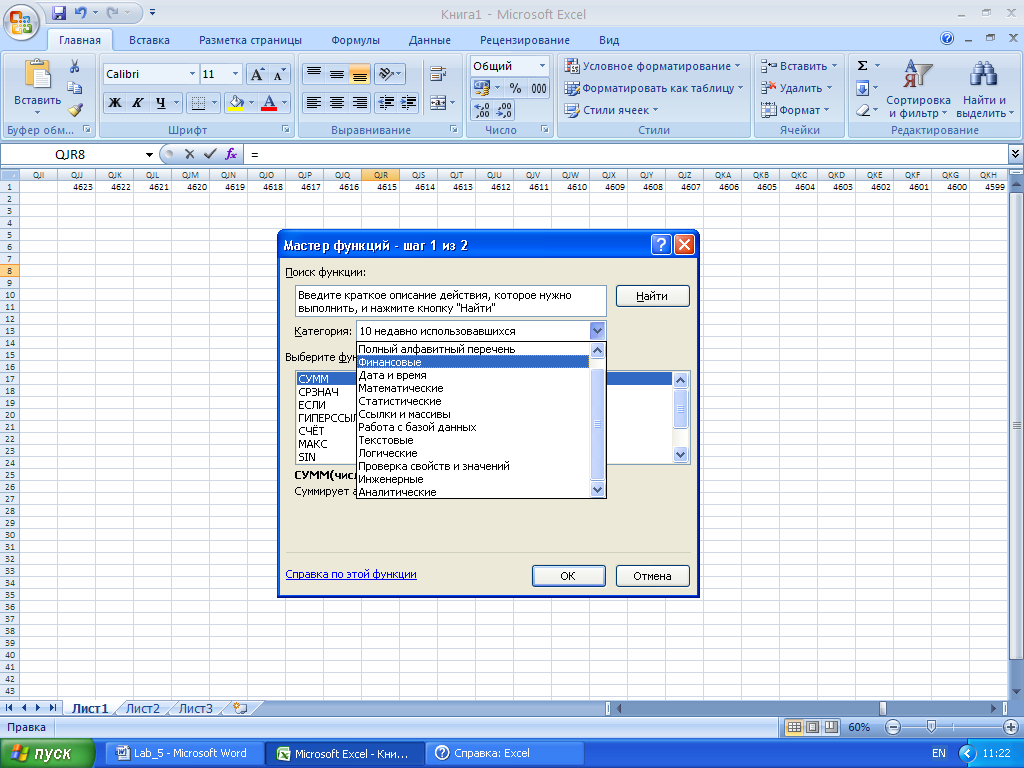Click merge and center cells icon
This screenshot has height=768, width=1024.
click(438, 103)
